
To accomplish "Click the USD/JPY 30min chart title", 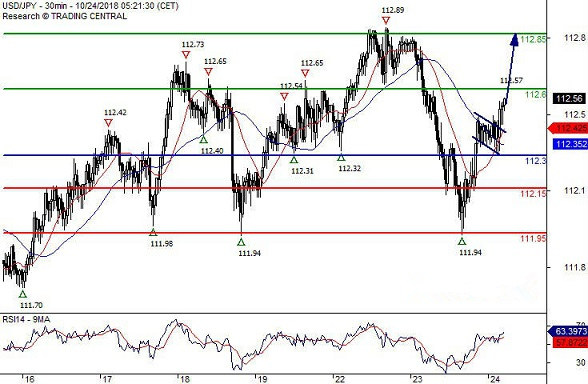I will (x=90, y=6).
